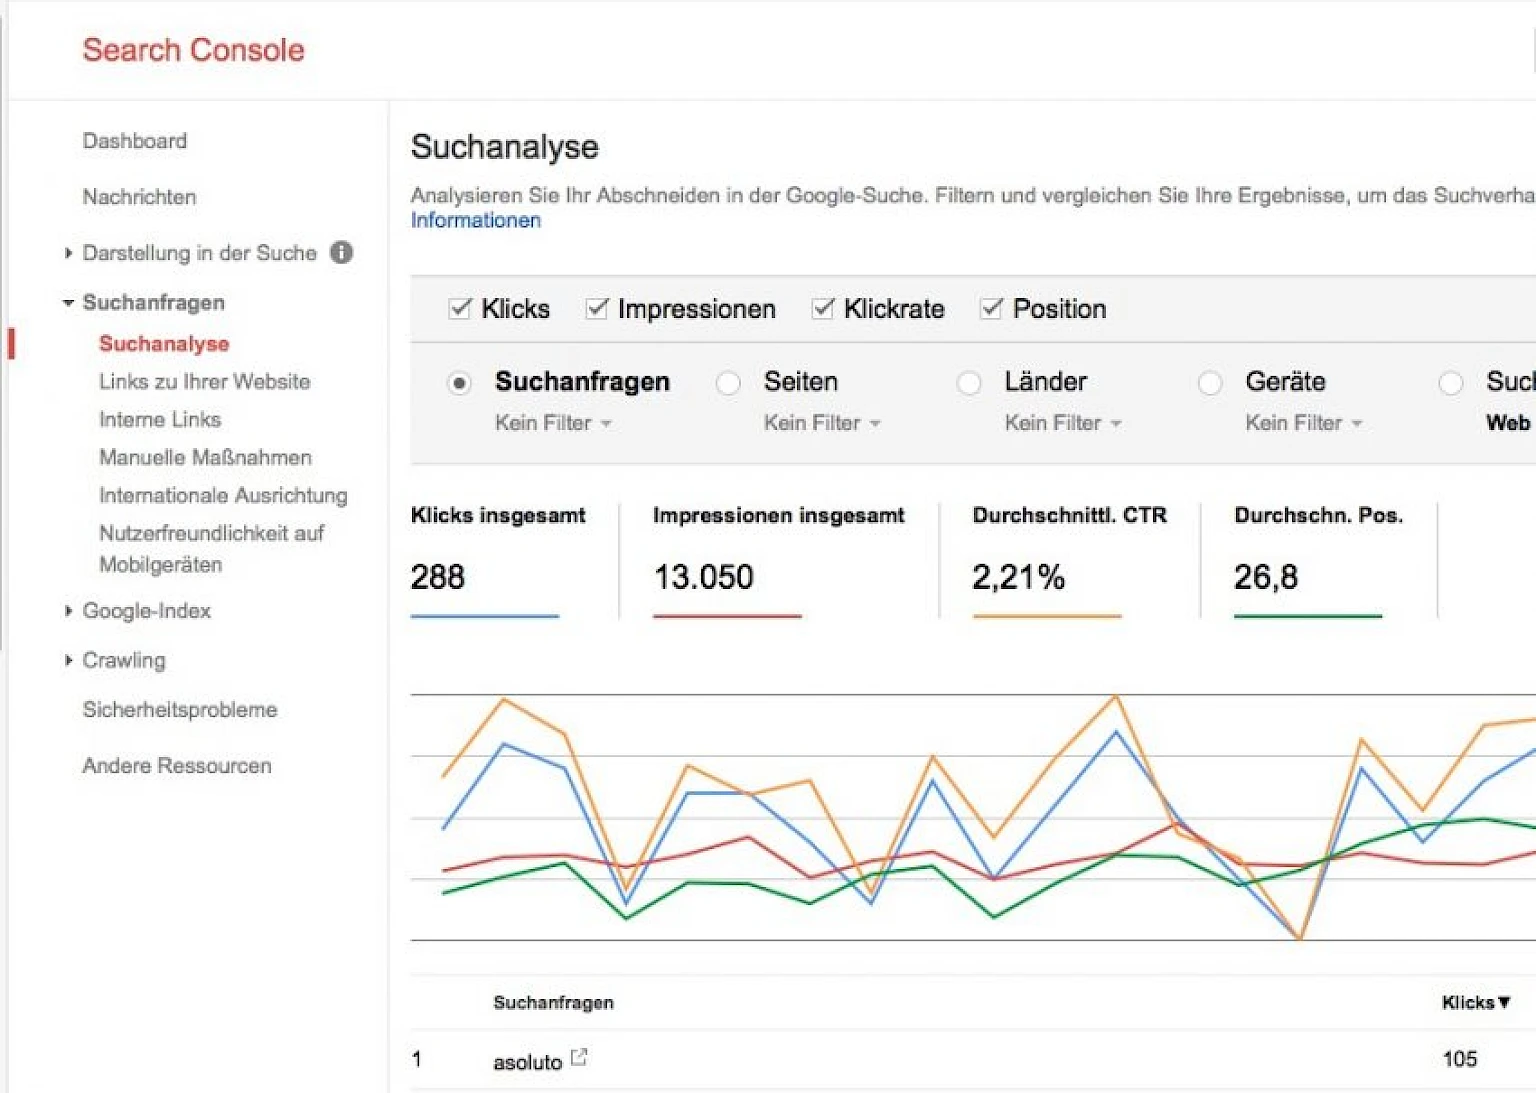Open Kein Filter dropdown under Seiten
This screenshot has height=1093, width=1536.
pos(822,423)
